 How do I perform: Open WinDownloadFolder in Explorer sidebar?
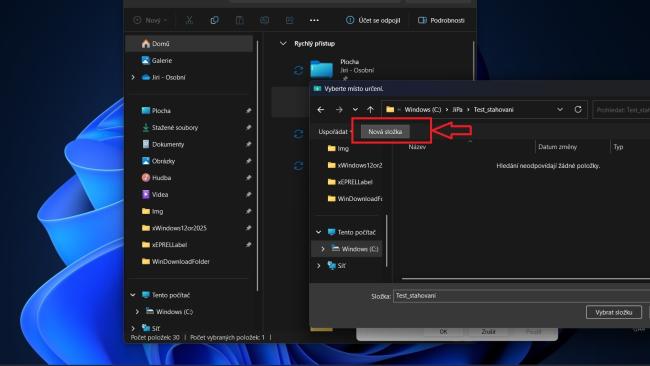176,262
